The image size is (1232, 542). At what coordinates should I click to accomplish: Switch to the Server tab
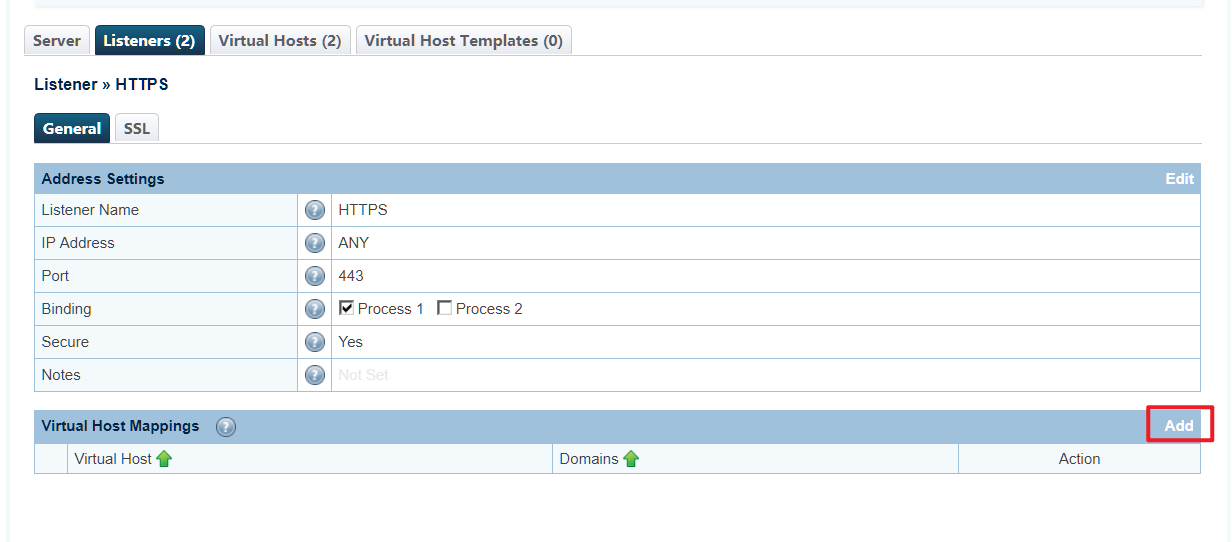point(56,41)
